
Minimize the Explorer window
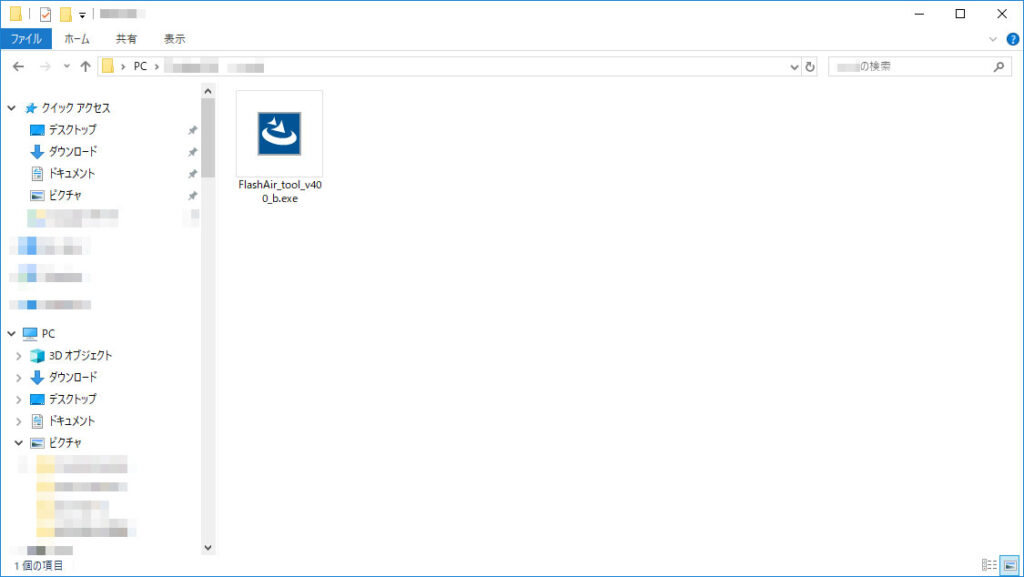pyautogui.click(x=920, y=14)
